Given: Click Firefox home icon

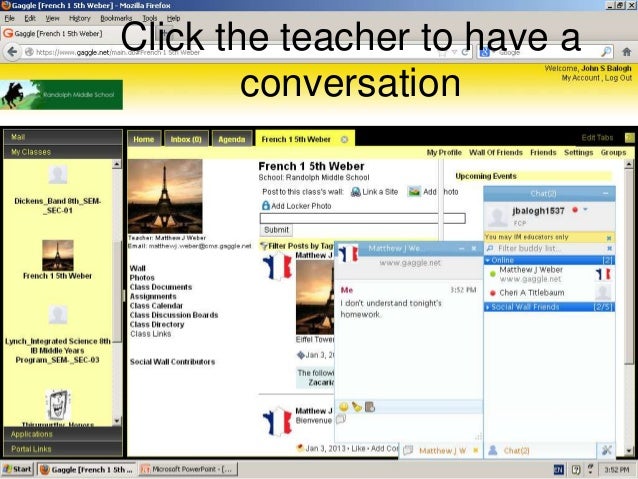Looking at the screenshot, I should click(627, 52).
